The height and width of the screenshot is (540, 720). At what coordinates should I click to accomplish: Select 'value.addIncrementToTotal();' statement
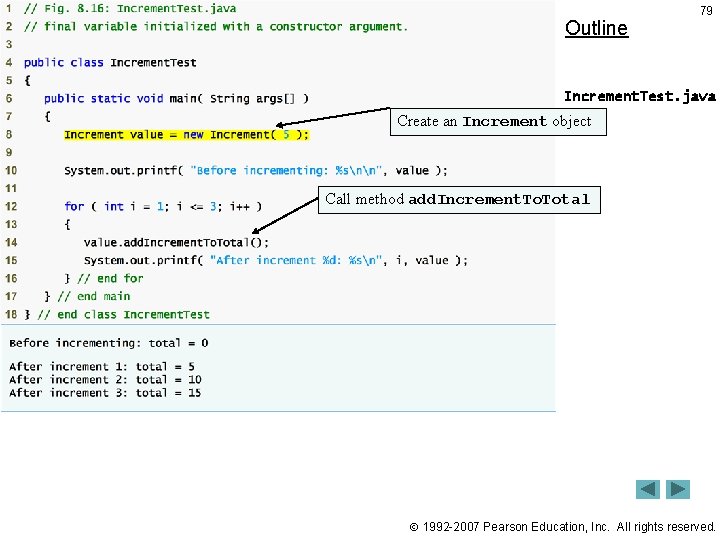click(x=176, y=242)
